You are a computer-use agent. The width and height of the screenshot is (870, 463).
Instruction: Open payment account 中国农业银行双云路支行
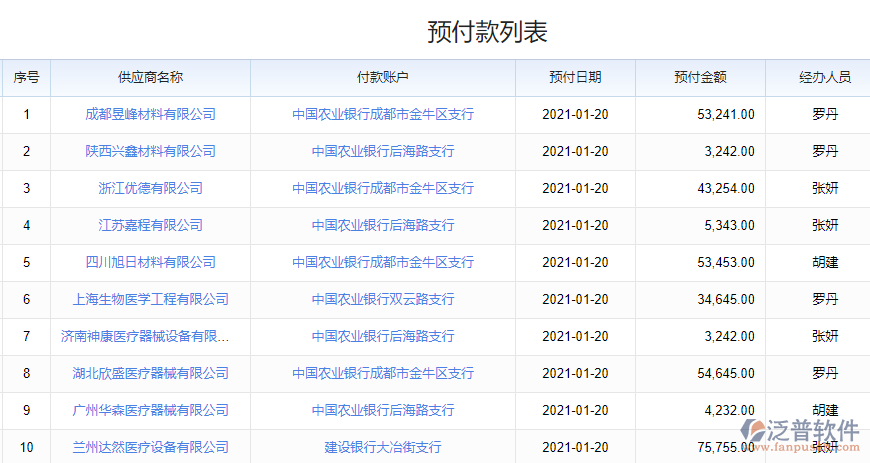[383, 299]
